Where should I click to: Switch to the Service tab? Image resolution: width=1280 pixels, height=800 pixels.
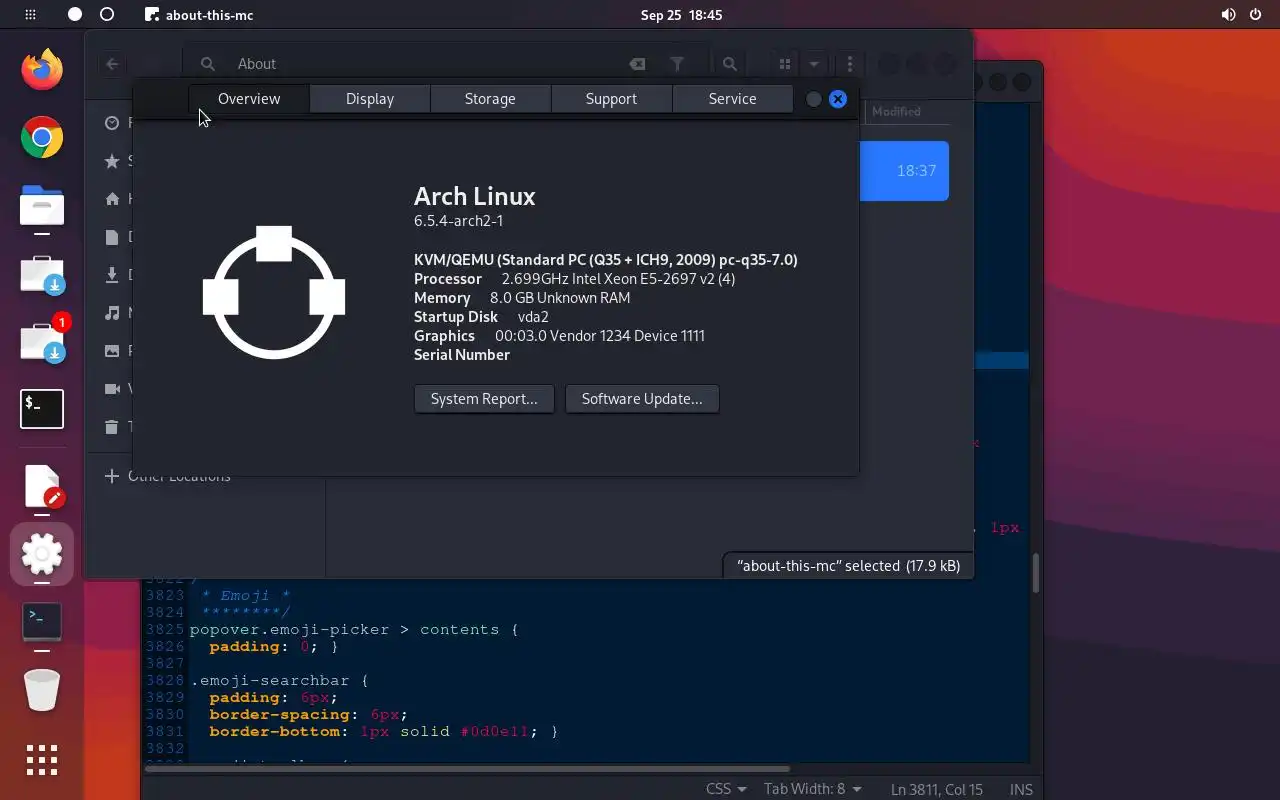(x=732, y=99)
